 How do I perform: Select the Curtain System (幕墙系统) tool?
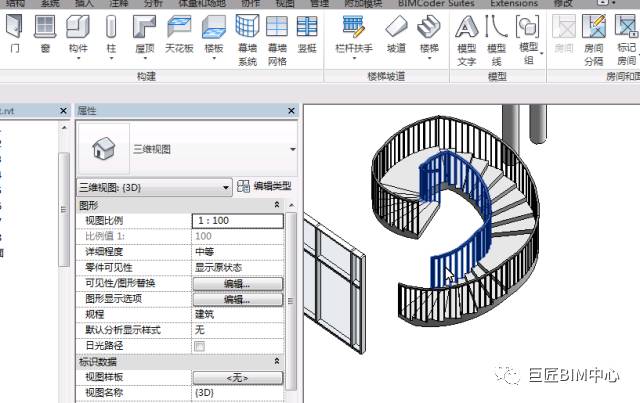click(247, 40)
